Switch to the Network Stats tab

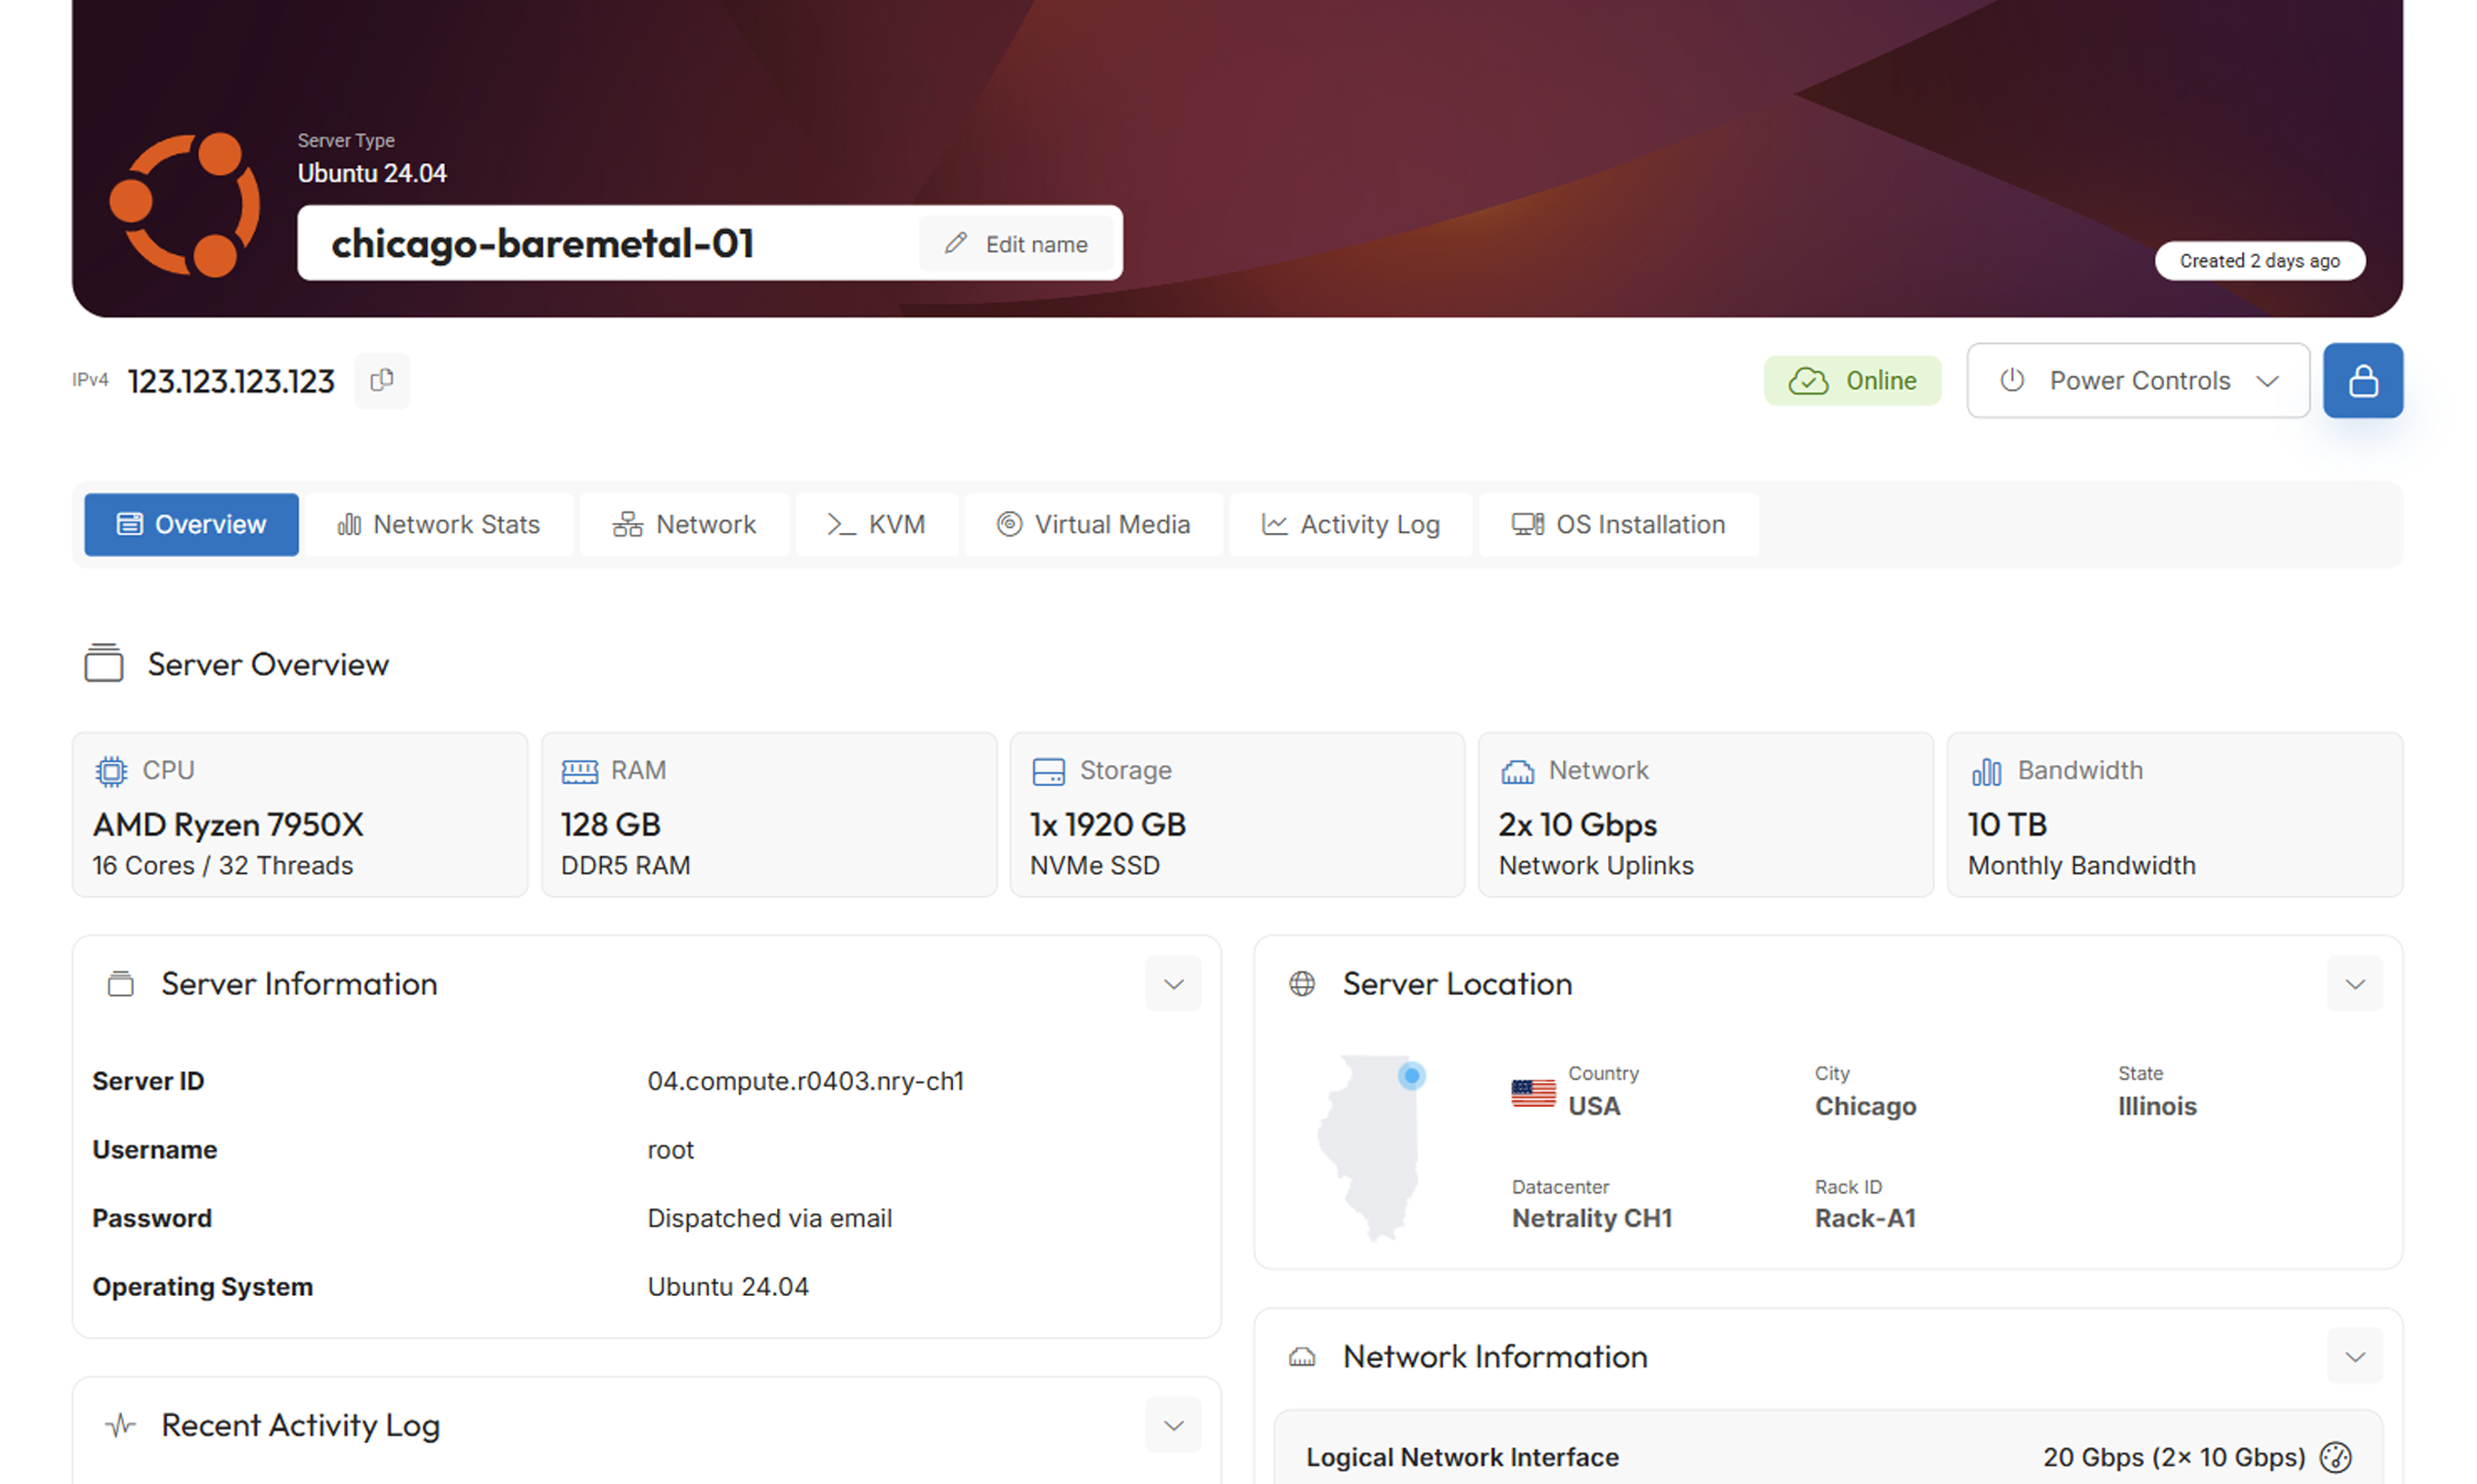[439, 524]
